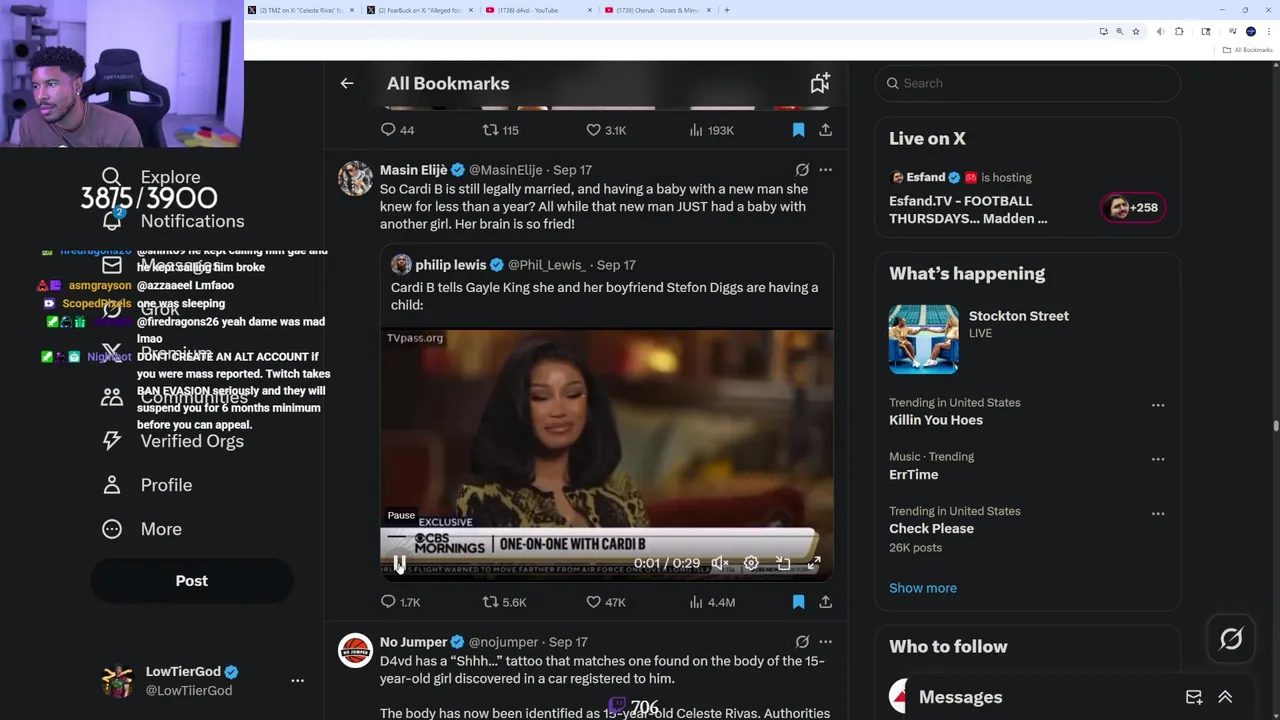Repost the Cardi B post with 5.6K reposts

(504, 602)
